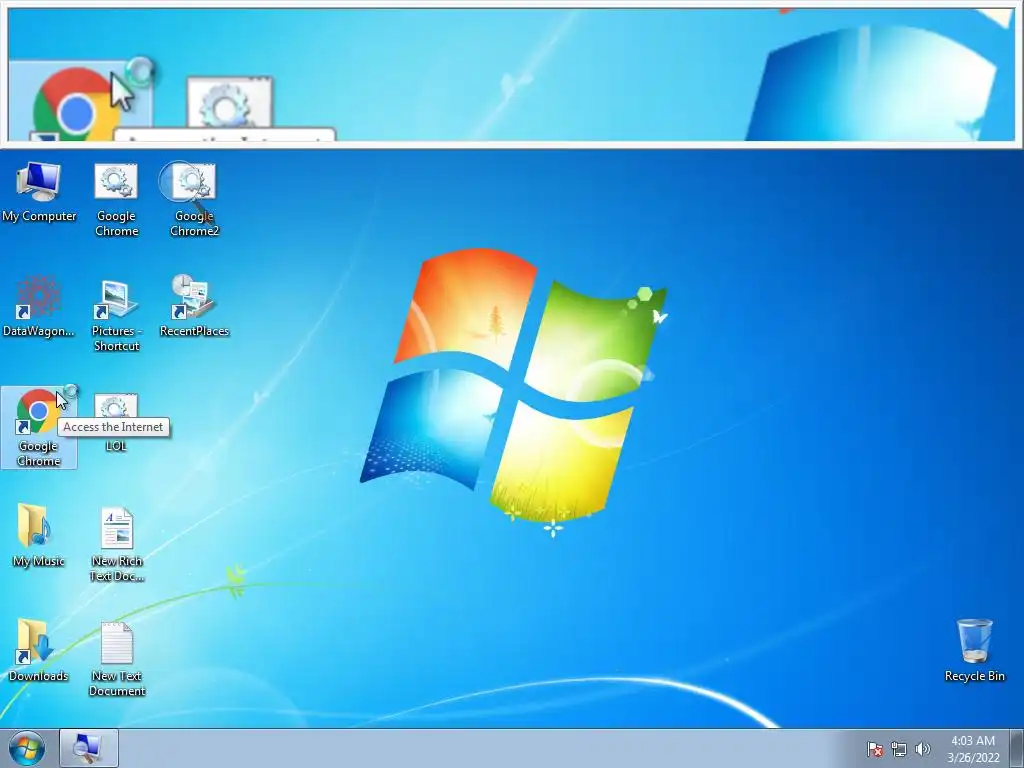
Task: Select the My Computer desktop icon
Action: coord(39,191)
